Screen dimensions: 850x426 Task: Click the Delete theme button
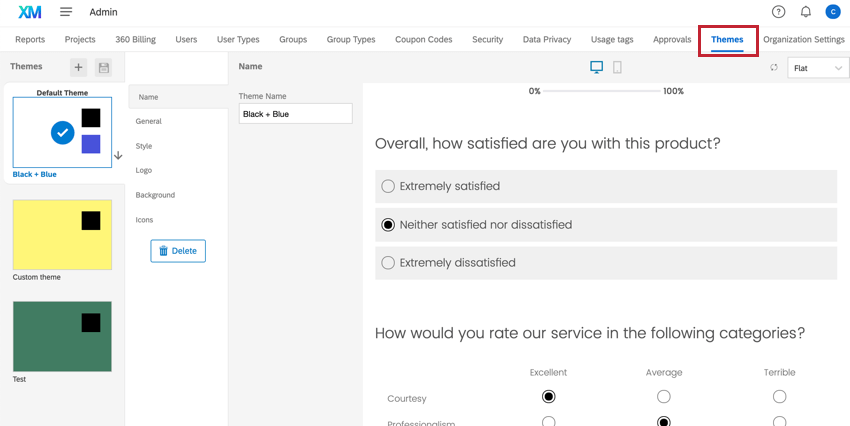point(178,251)
